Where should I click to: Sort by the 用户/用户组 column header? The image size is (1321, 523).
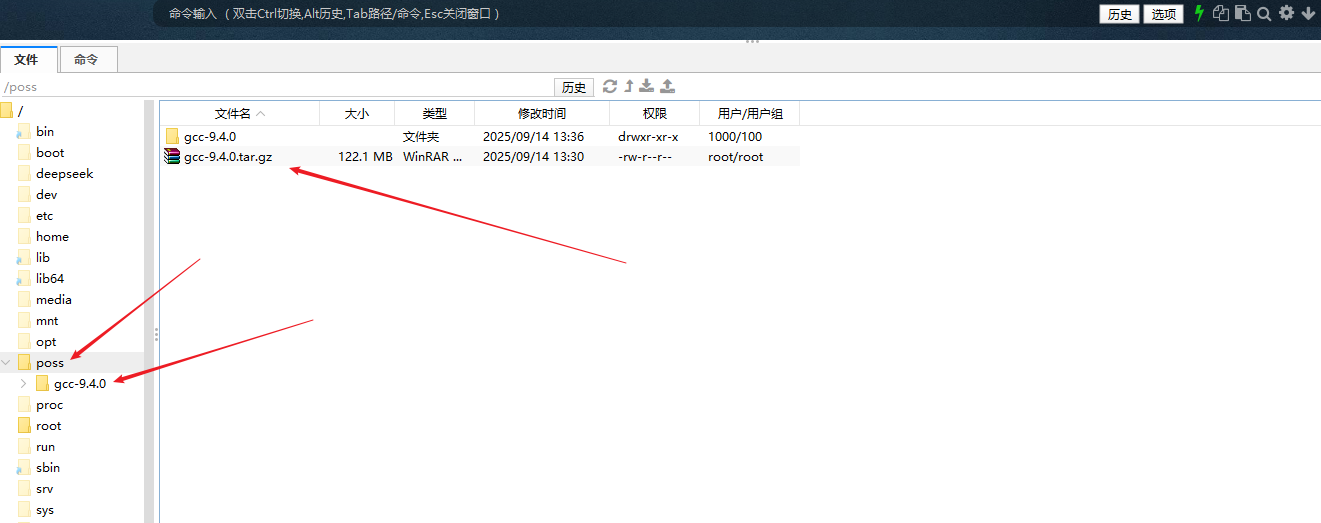(750, 114)
